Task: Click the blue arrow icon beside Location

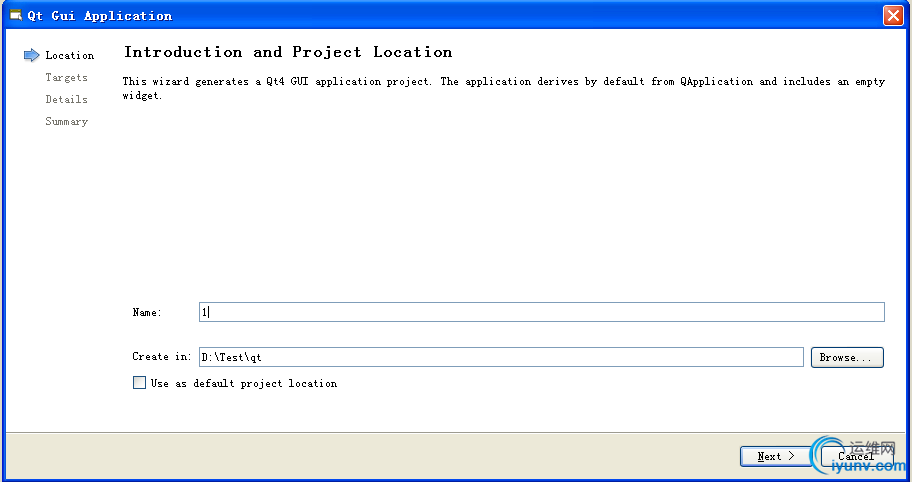Action: [x=31, y=55]
